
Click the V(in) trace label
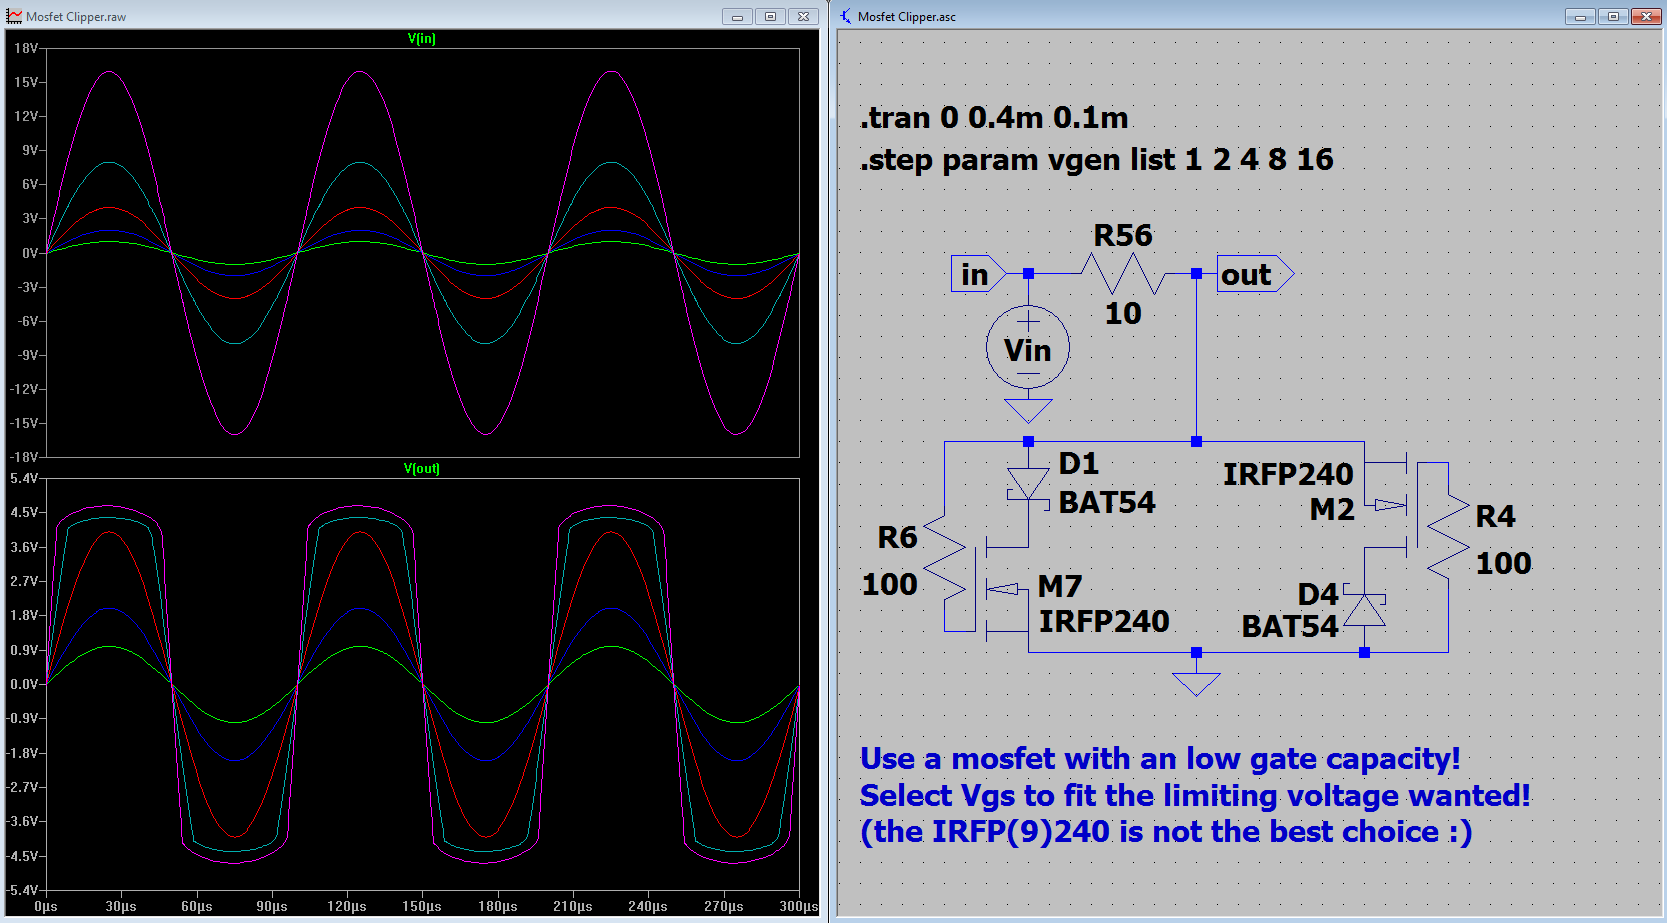point(422,39)
